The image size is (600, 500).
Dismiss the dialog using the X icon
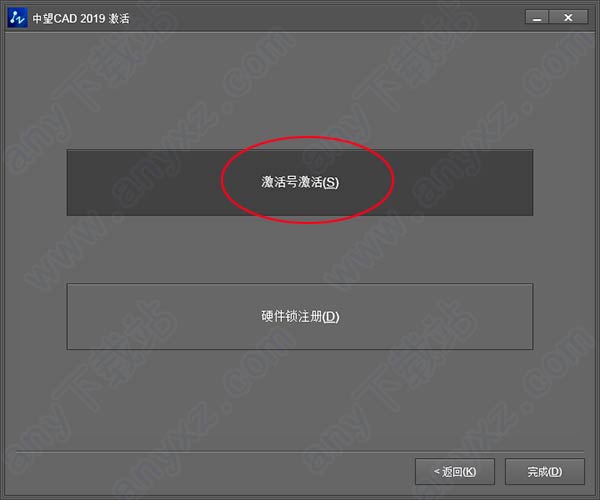(x=568, y=17)
